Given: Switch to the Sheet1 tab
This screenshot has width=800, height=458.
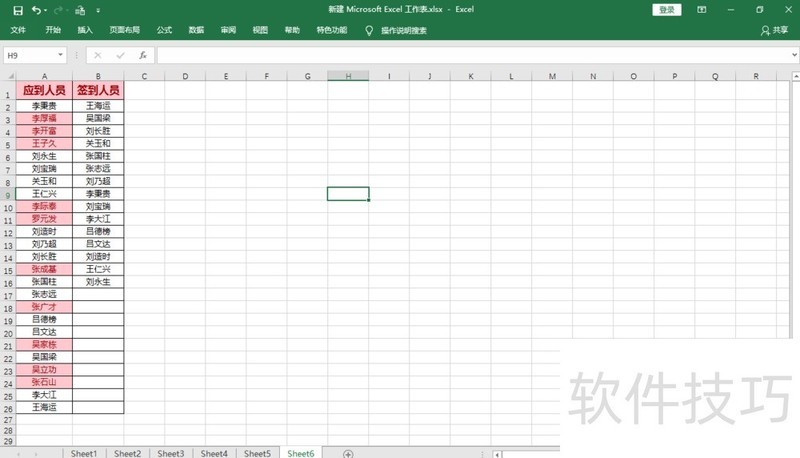Looking at the screenshot, I should [84, 453].
